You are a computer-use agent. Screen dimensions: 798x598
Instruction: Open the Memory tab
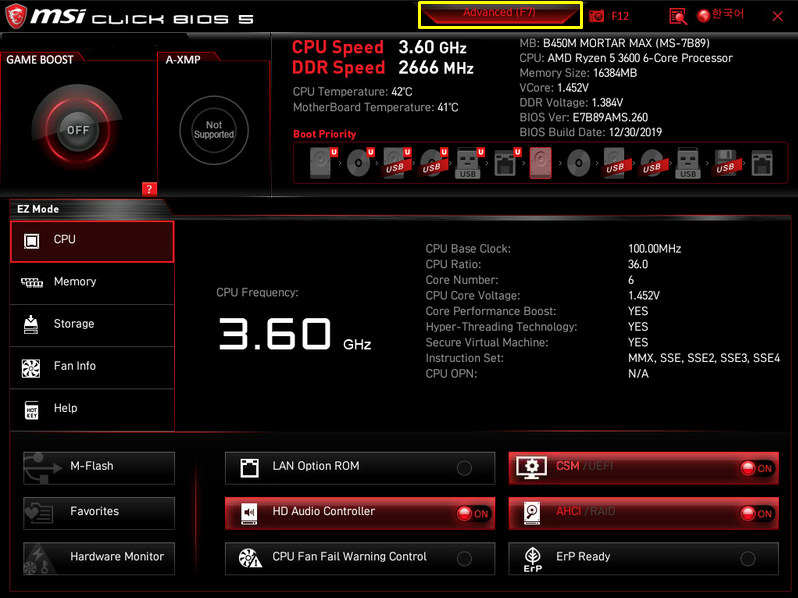(92, 283)
